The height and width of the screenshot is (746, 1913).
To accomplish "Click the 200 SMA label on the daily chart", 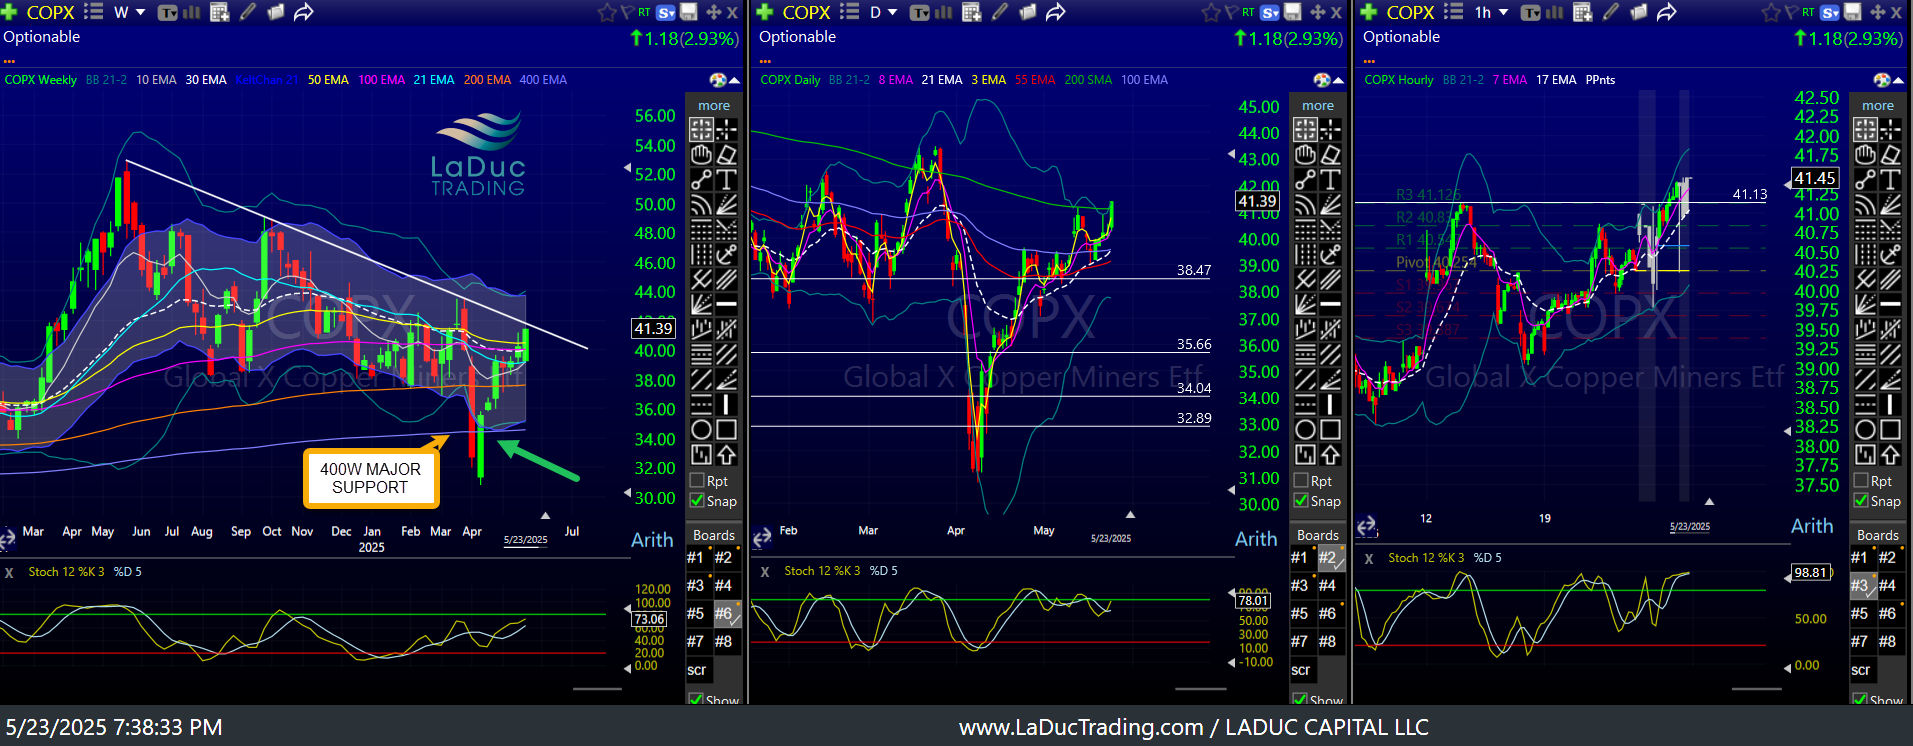I will 1088,80.
